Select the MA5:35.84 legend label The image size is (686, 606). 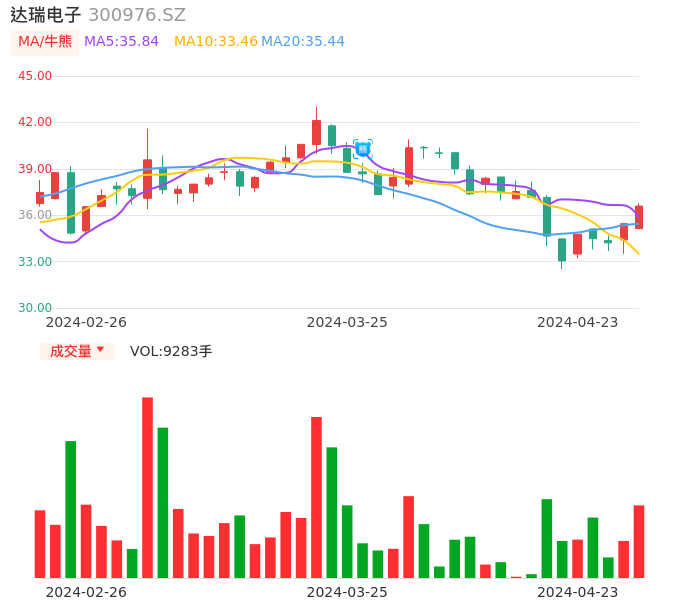[121, 42]
